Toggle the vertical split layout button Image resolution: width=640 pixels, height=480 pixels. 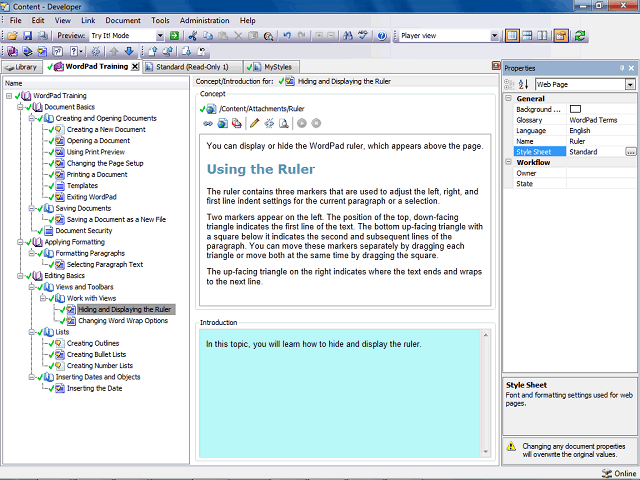542,36
